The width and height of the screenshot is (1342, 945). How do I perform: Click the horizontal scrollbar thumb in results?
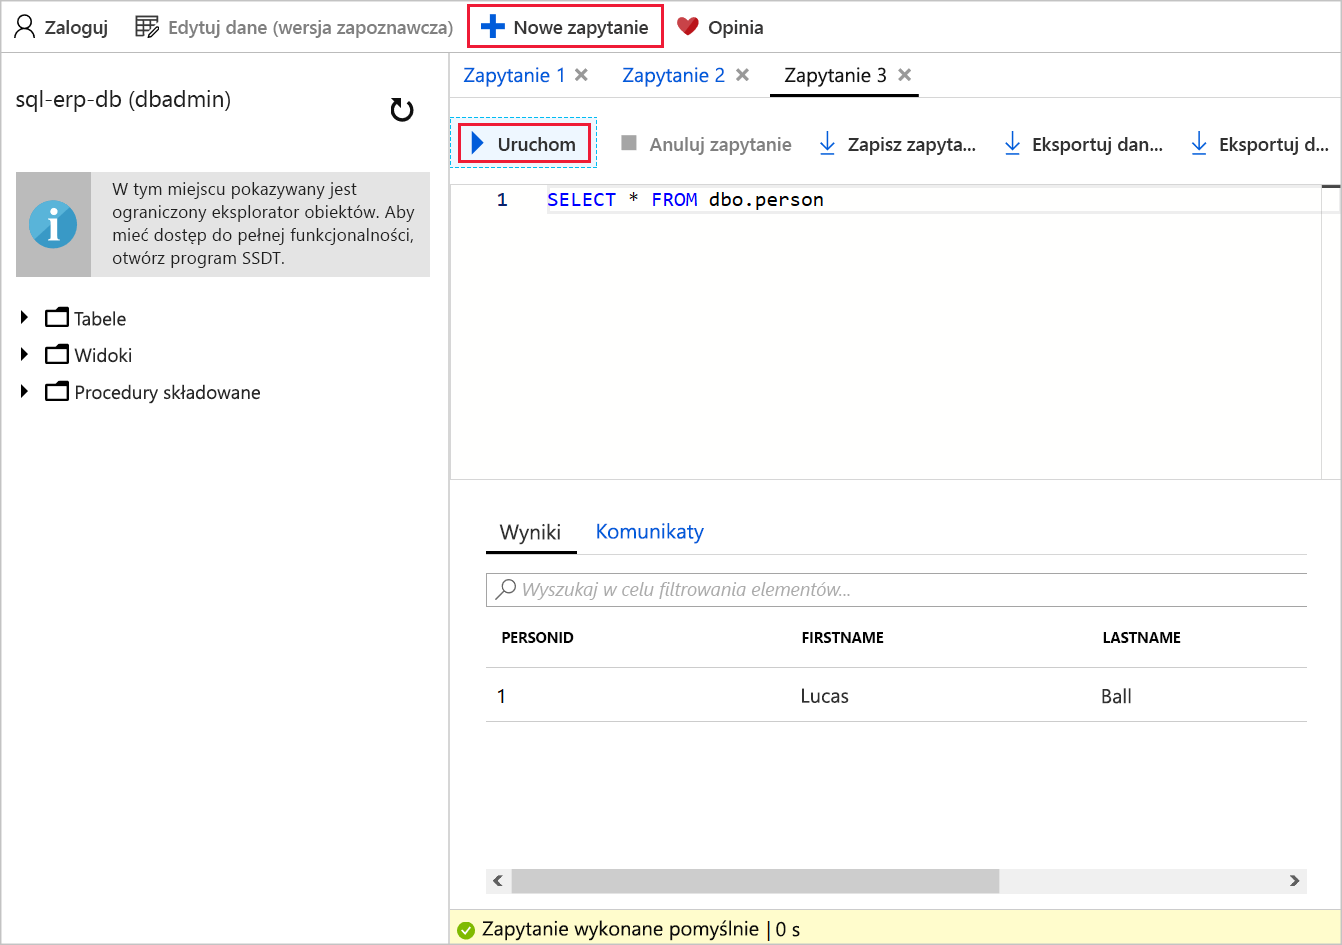755,881
